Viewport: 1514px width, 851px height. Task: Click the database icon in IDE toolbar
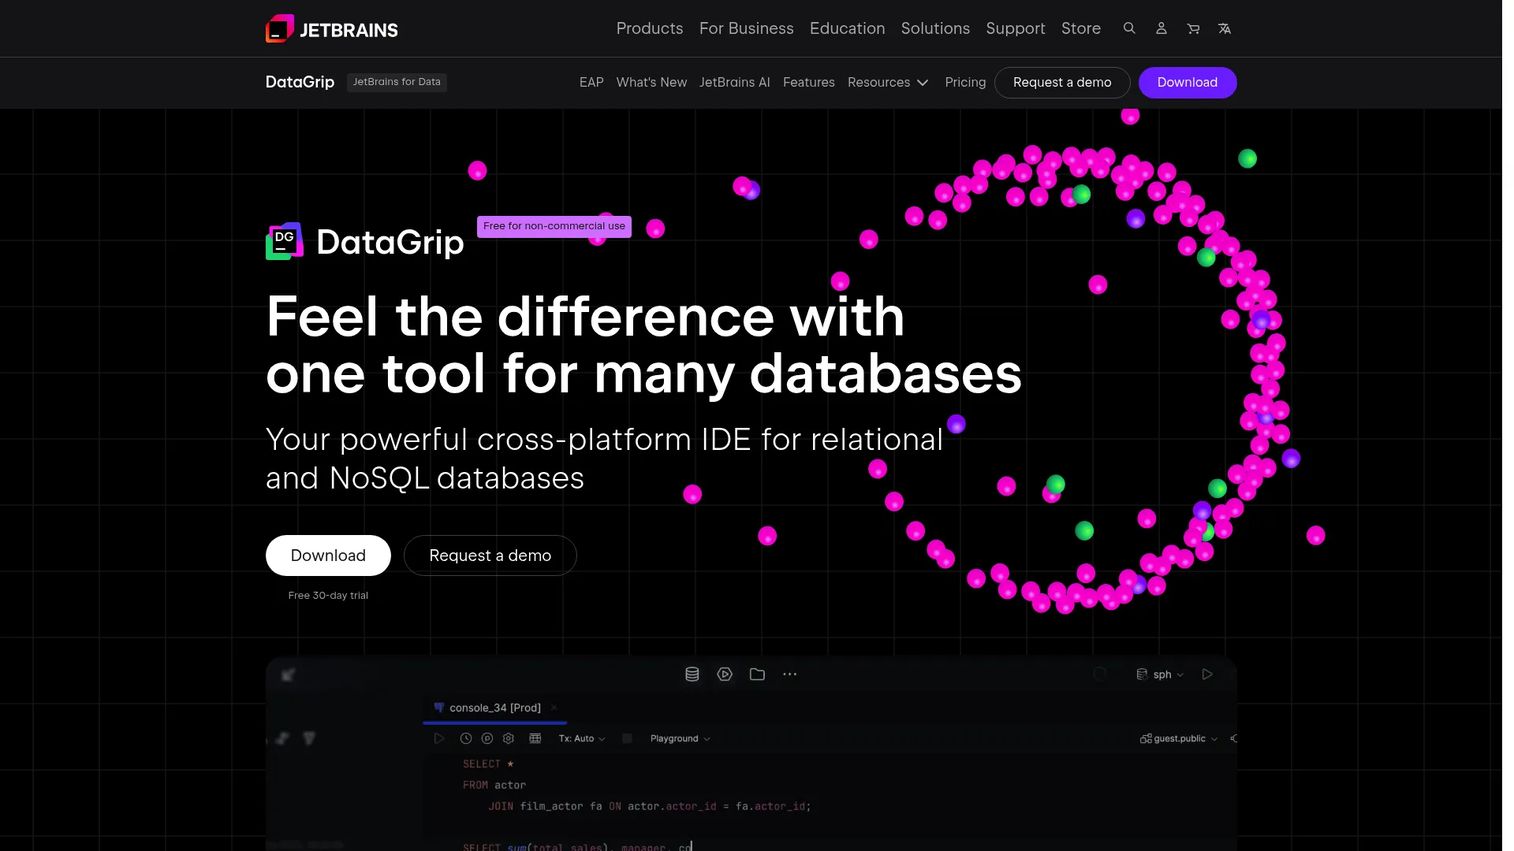pyautogui.click(x=692, y=674)
